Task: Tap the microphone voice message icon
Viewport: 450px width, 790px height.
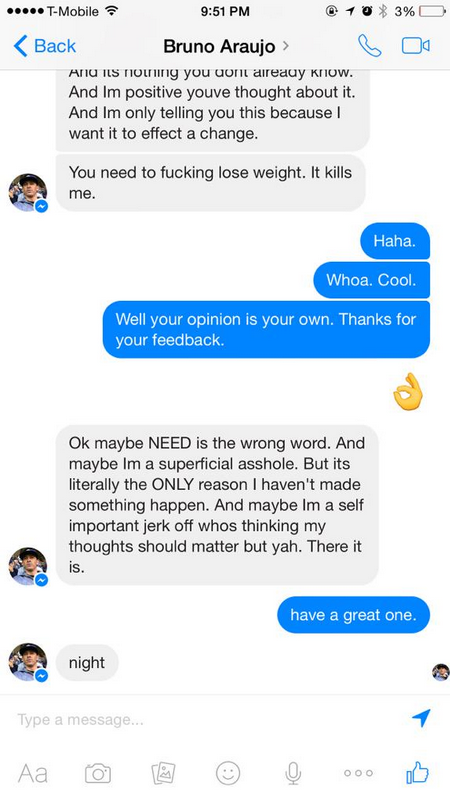Action: click(x=293, y=772)
